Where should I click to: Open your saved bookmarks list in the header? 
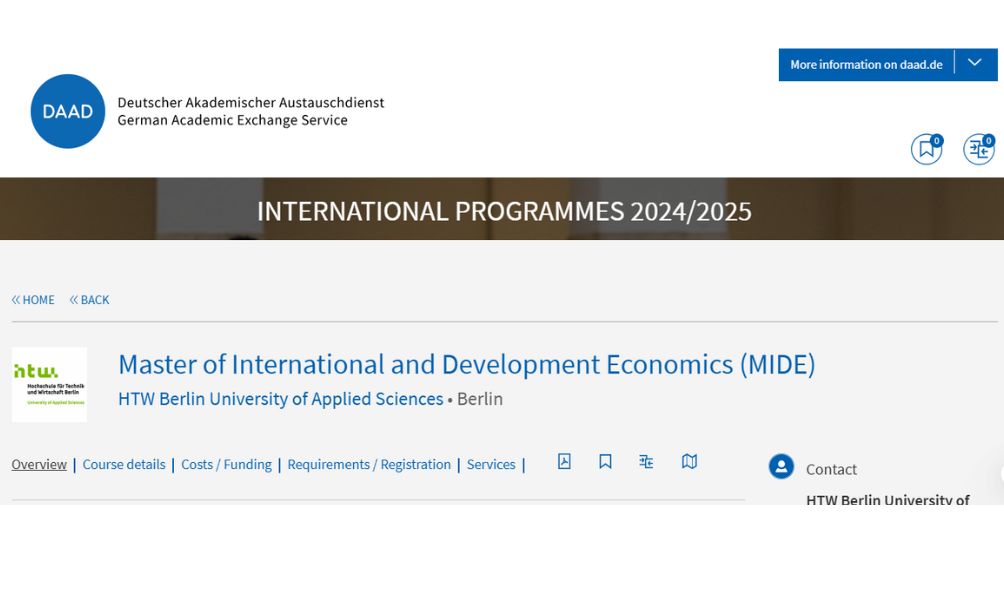click(x=926, y=148)
